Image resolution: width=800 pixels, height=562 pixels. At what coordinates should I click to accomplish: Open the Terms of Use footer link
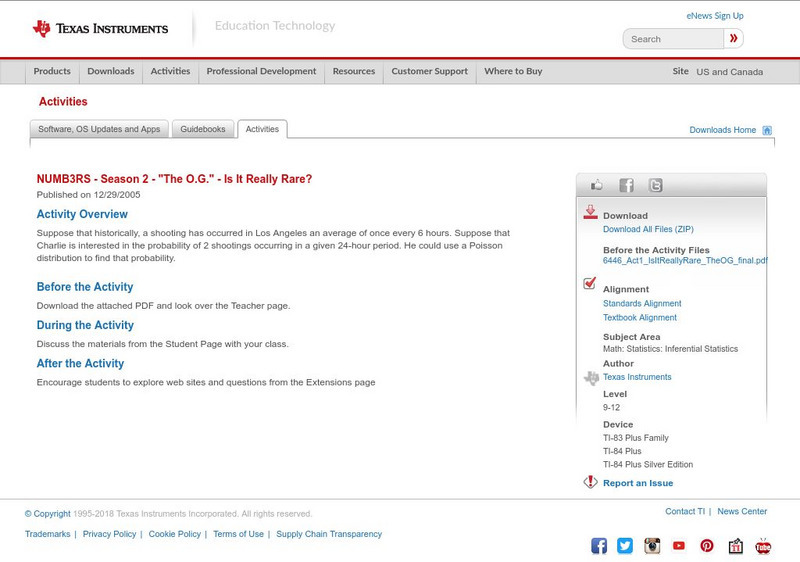[238, 534]
